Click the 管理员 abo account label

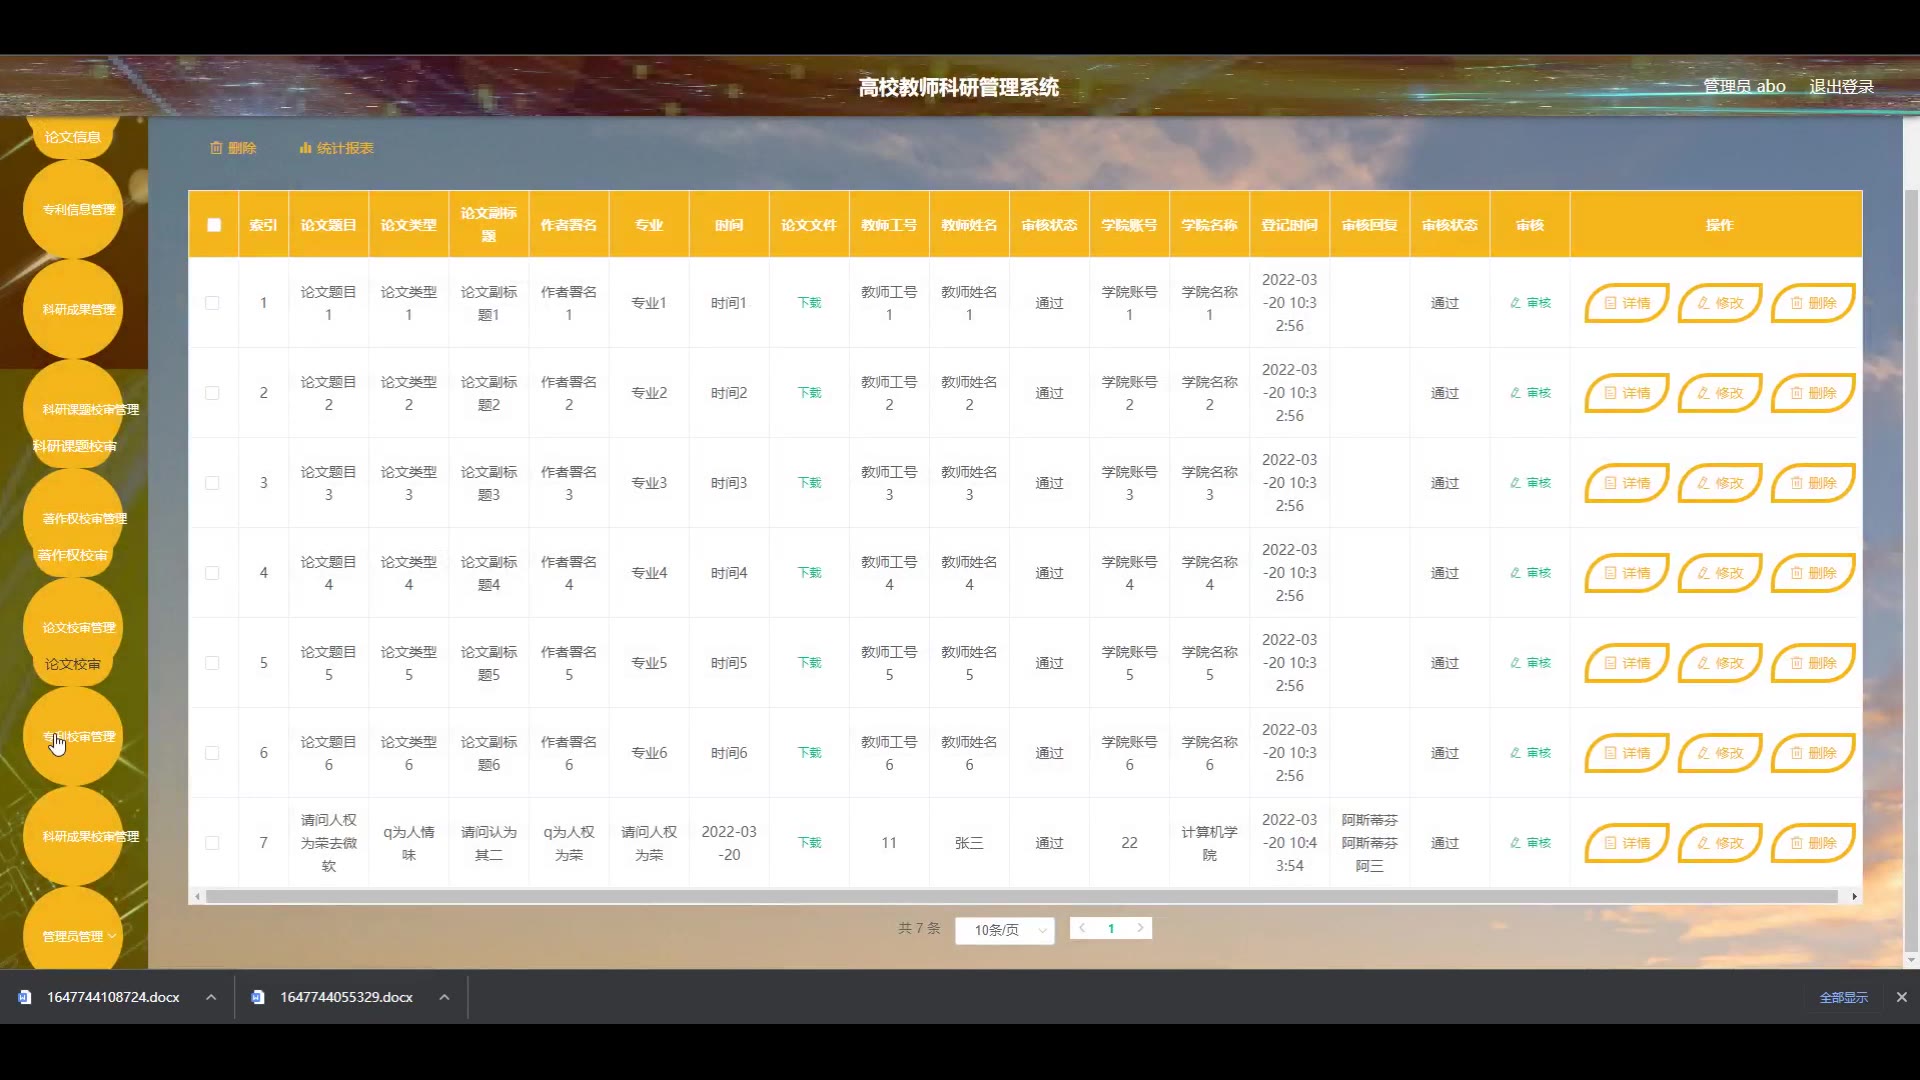[1744, 87]
